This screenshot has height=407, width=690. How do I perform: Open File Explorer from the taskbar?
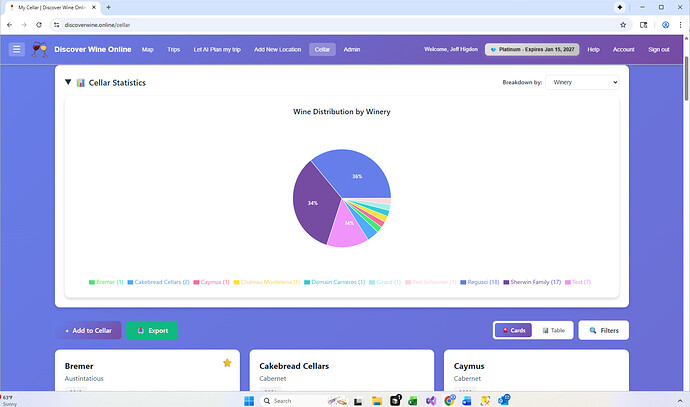(x=377, y=400)
